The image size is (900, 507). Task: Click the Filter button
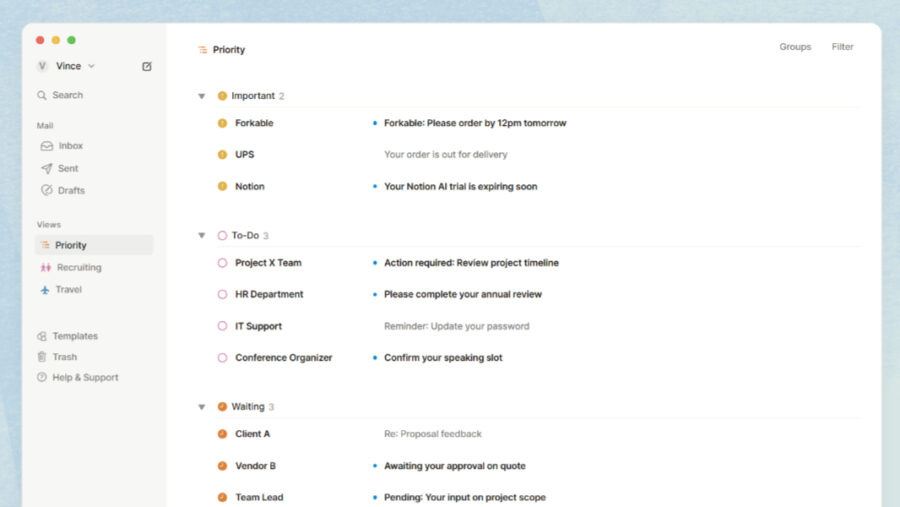(x=842, y=47)
